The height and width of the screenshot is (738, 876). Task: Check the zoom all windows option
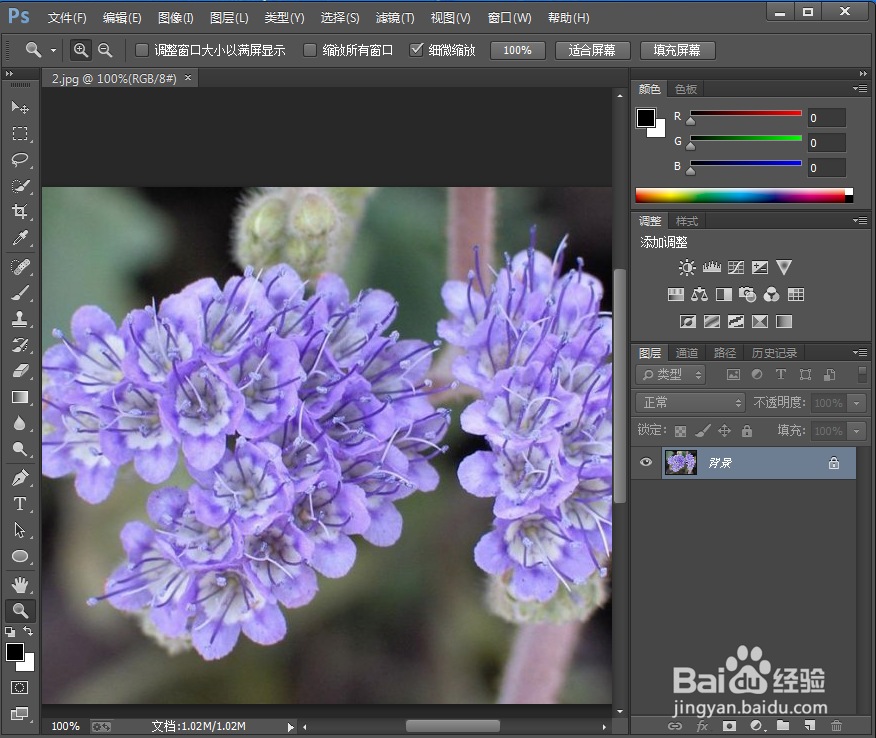point(310,50)
